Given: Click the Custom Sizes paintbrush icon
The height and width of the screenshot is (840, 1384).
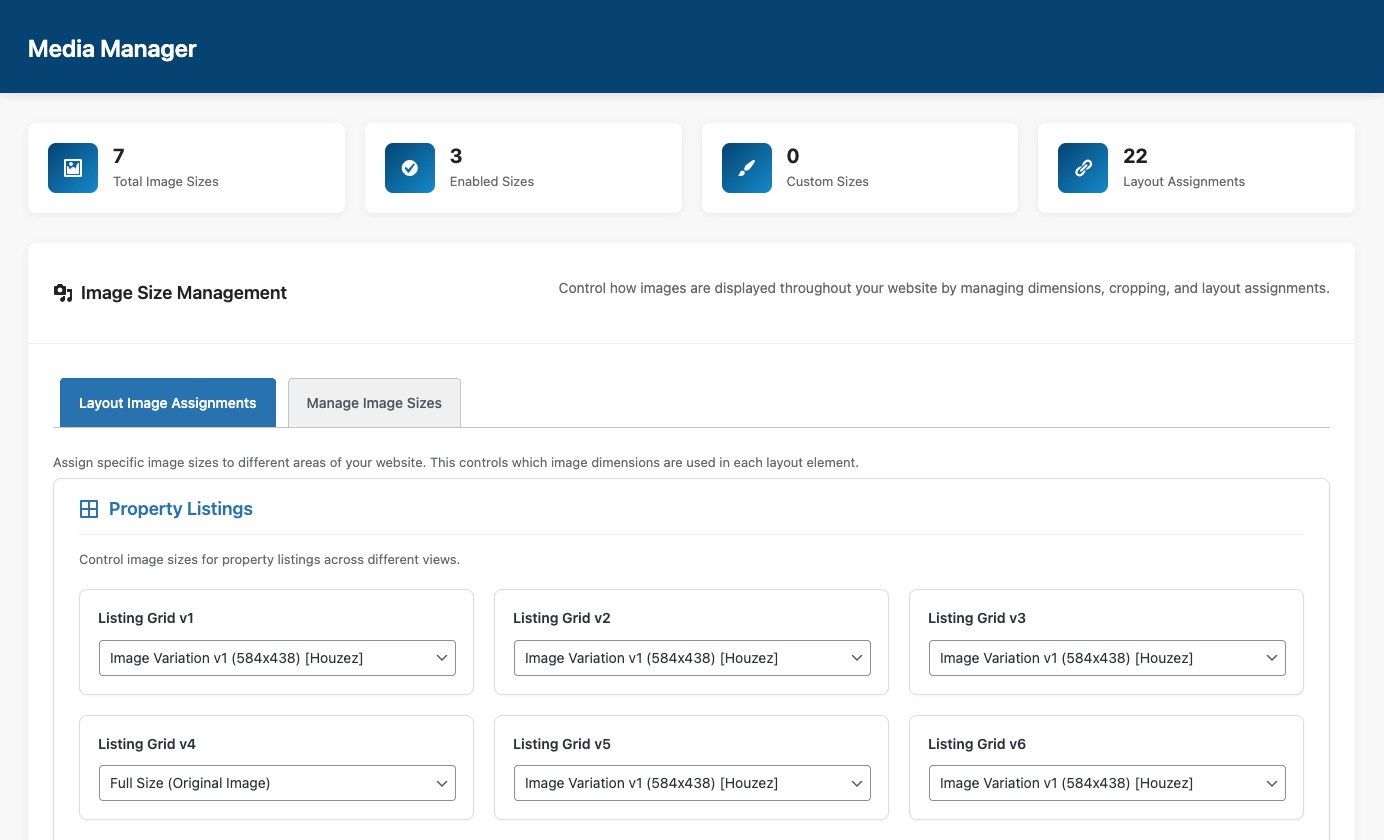Looking at the screenshot, I should [x=747, y=168].
